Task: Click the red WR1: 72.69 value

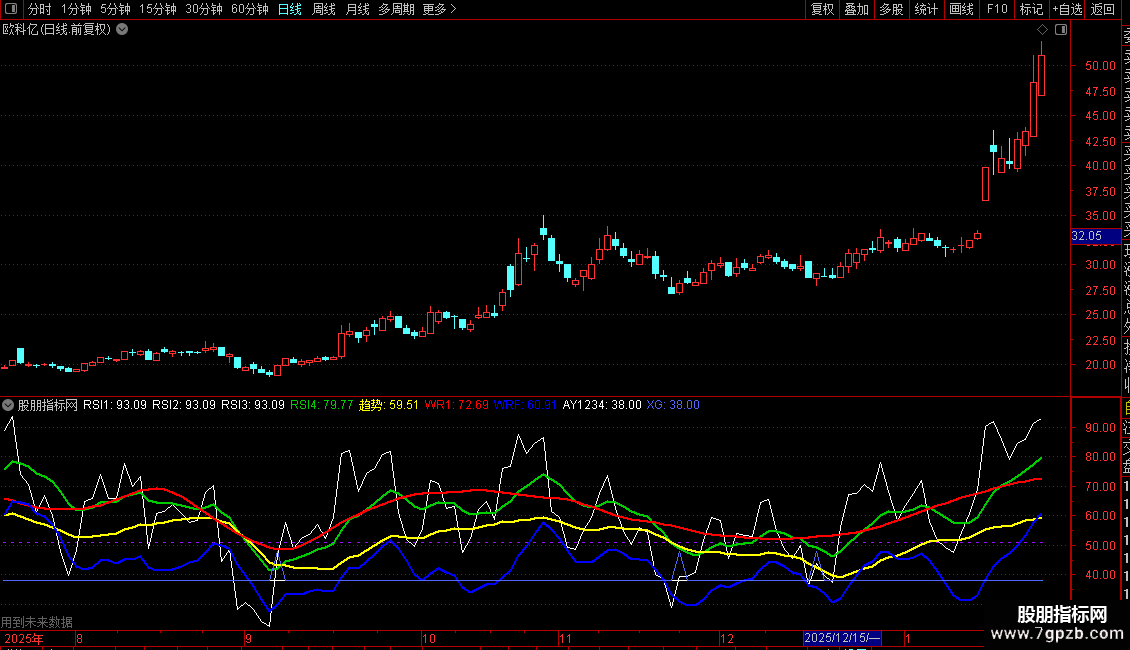Action: click(456, 405)
